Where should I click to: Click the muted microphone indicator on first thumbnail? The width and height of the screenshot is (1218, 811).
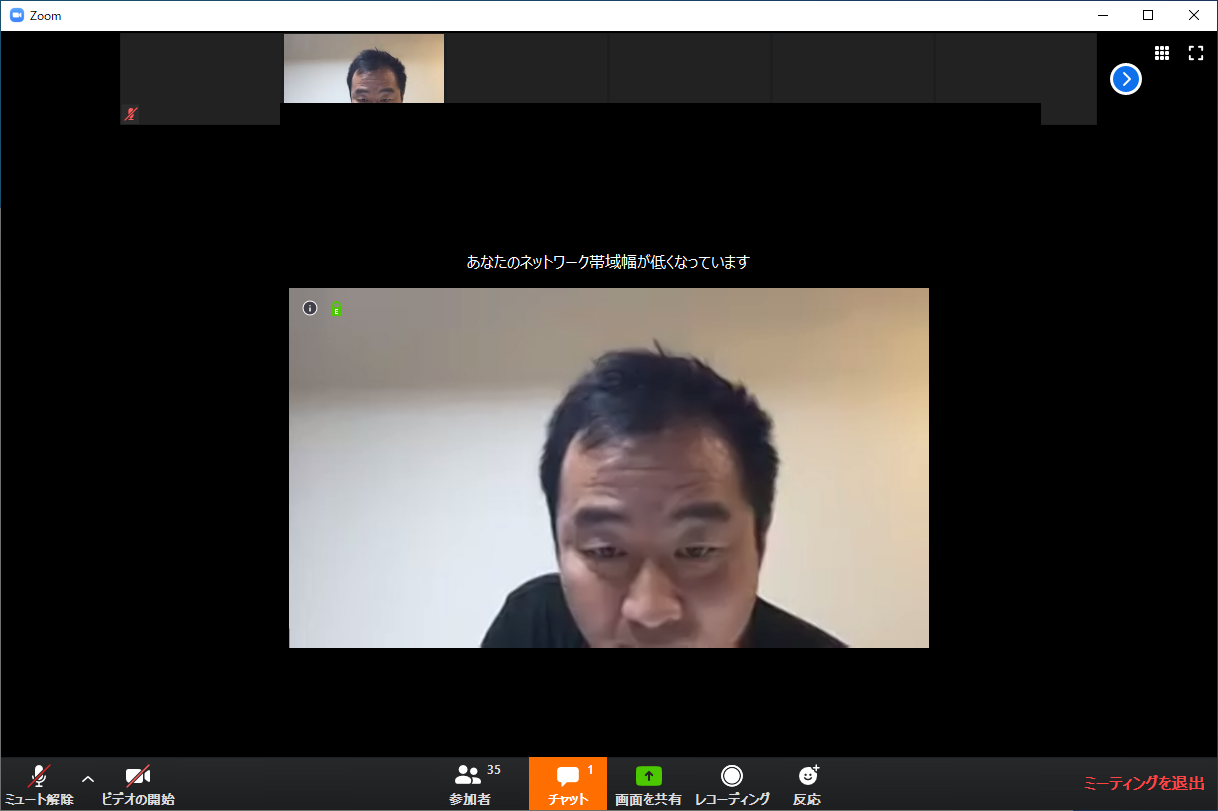click(130, 114)
